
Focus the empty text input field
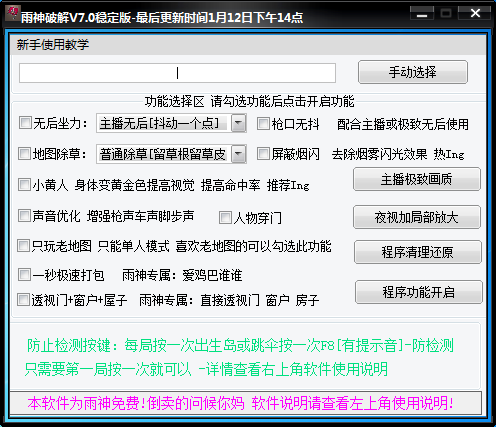177,73
